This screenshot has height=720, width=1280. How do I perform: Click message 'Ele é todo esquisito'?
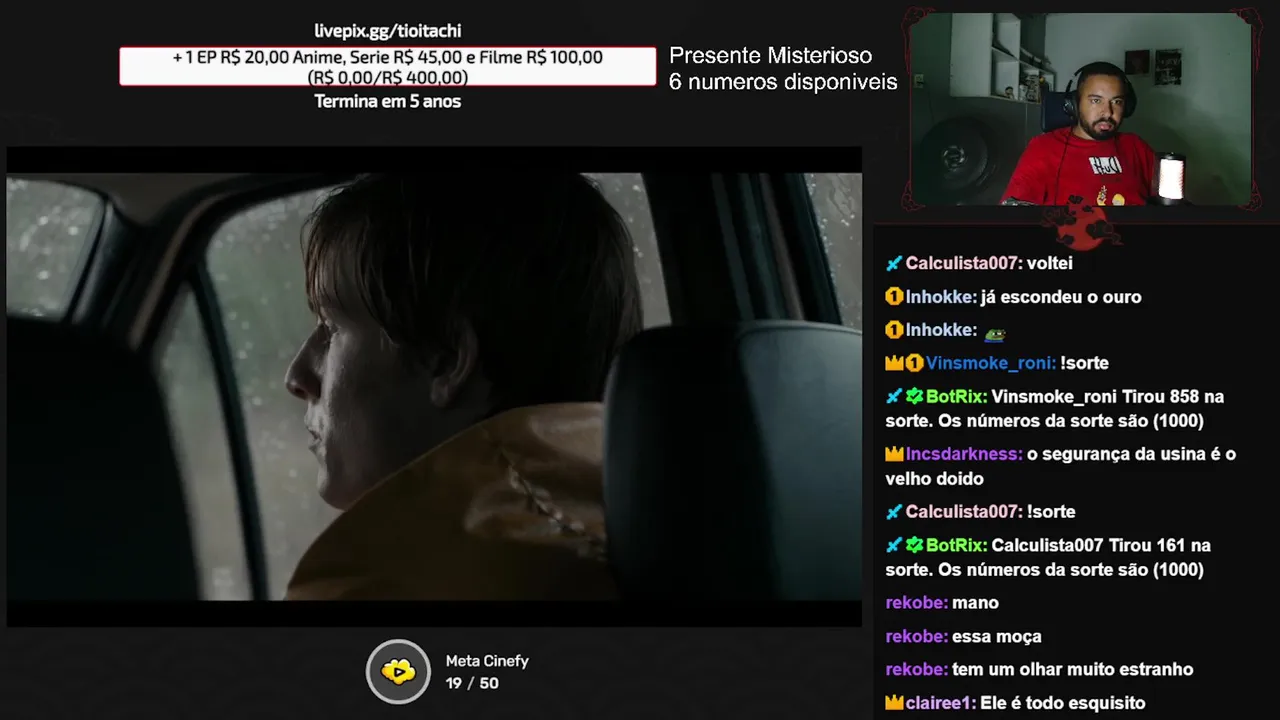(1062, 703)
